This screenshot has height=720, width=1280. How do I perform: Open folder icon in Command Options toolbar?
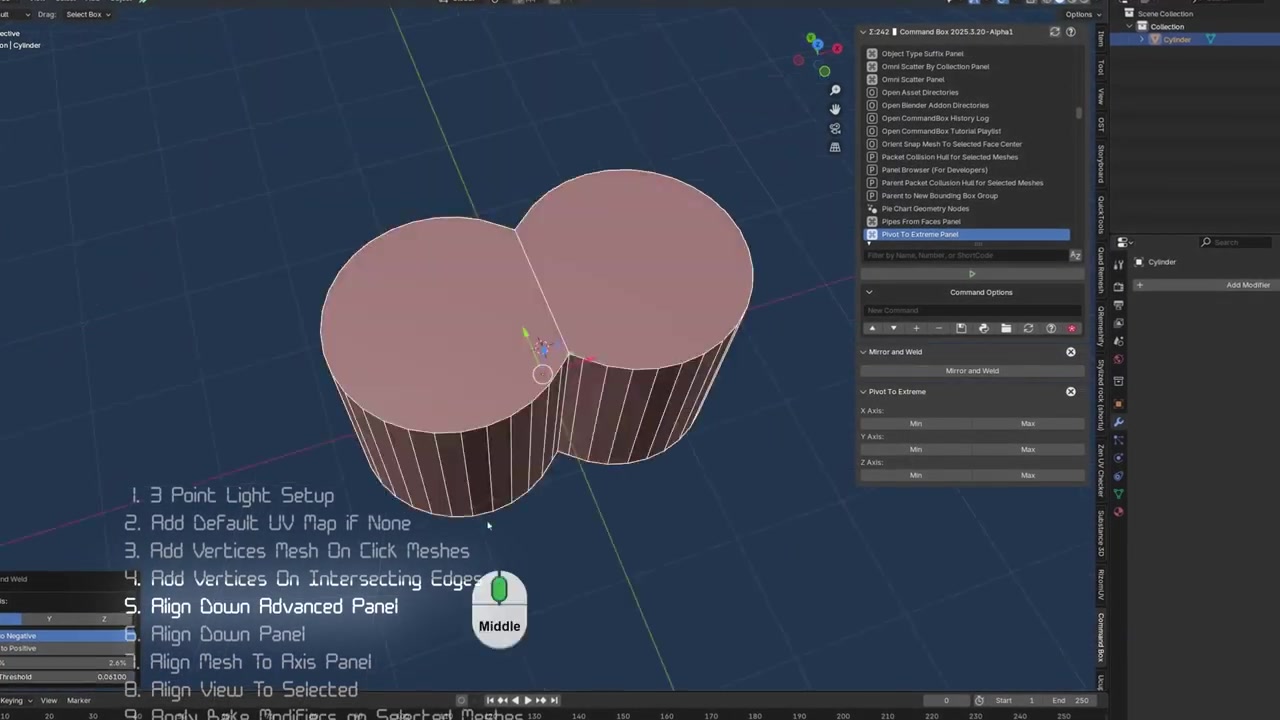tap(1006, 328)
